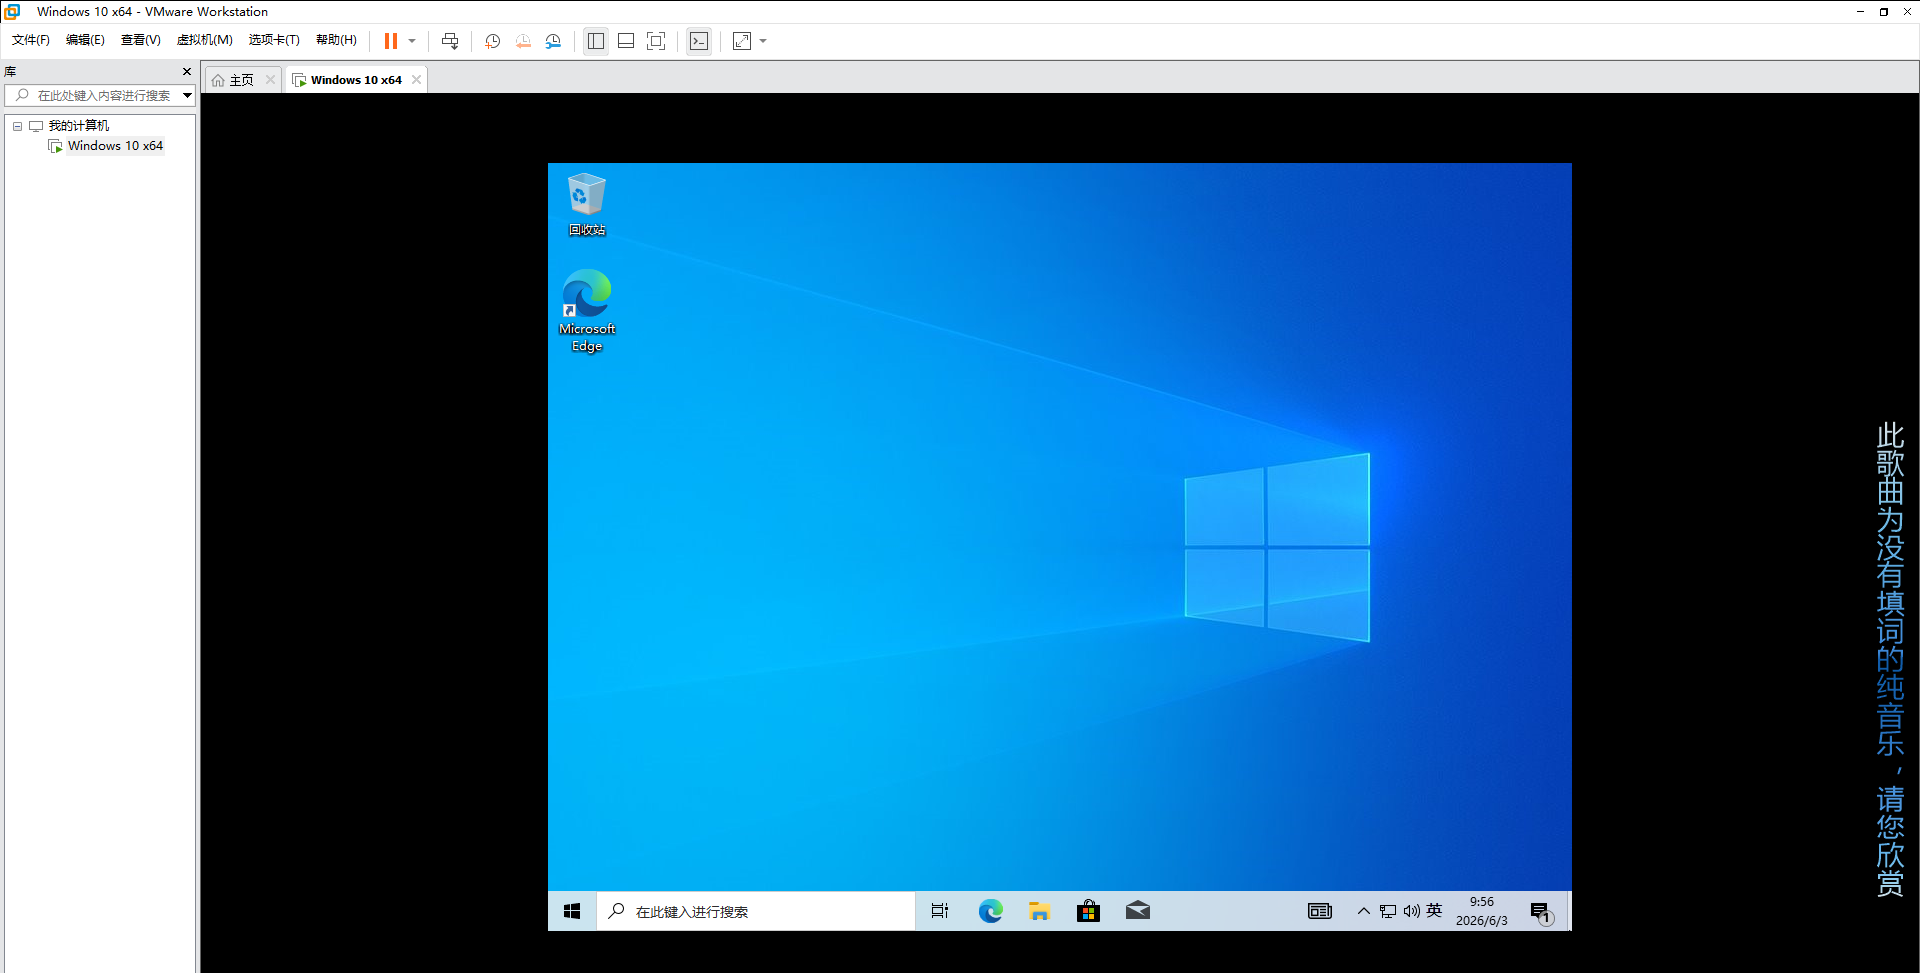1920x973 pixels.
Task: Close the 主页 tab
Action: 270,80
